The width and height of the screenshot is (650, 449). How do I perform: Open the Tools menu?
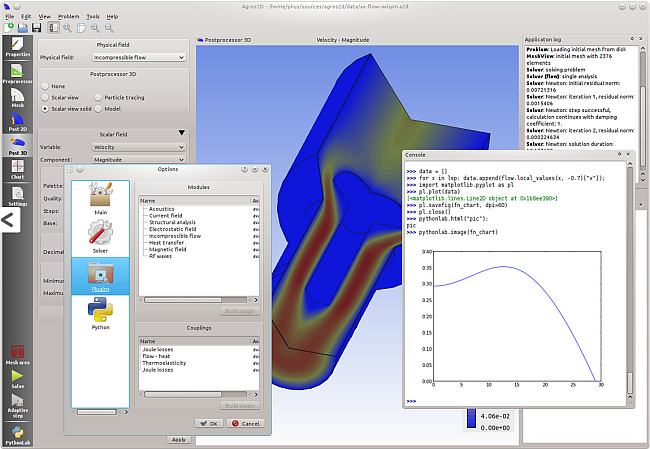click(92, 16)
